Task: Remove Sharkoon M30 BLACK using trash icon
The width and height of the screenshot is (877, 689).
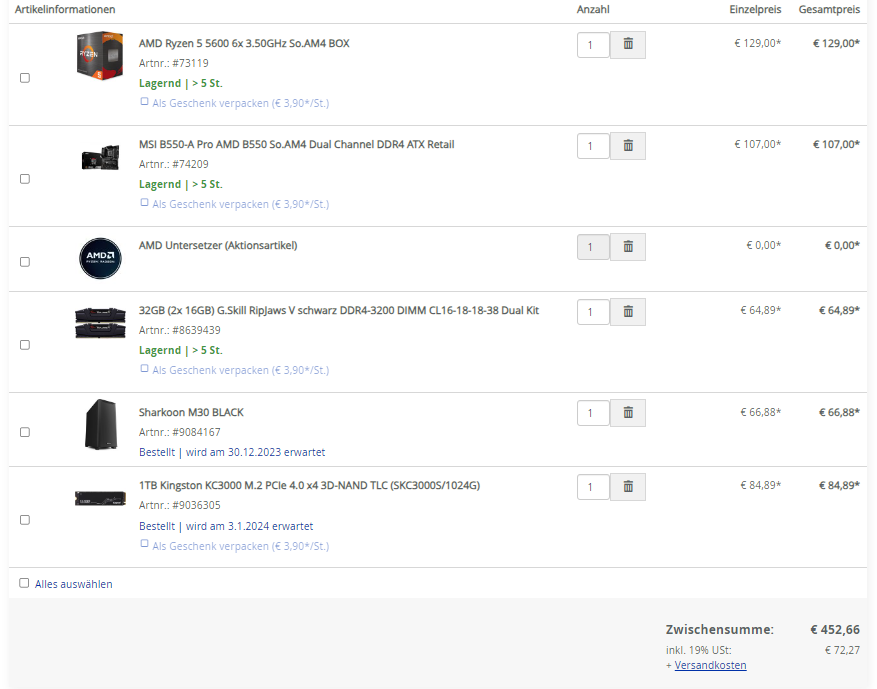Action: click(x=628, y=413)
